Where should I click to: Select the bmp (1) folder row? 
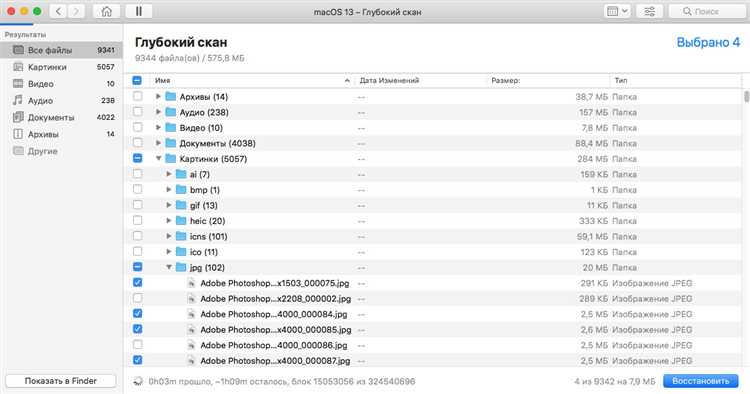tap(433, 190)
